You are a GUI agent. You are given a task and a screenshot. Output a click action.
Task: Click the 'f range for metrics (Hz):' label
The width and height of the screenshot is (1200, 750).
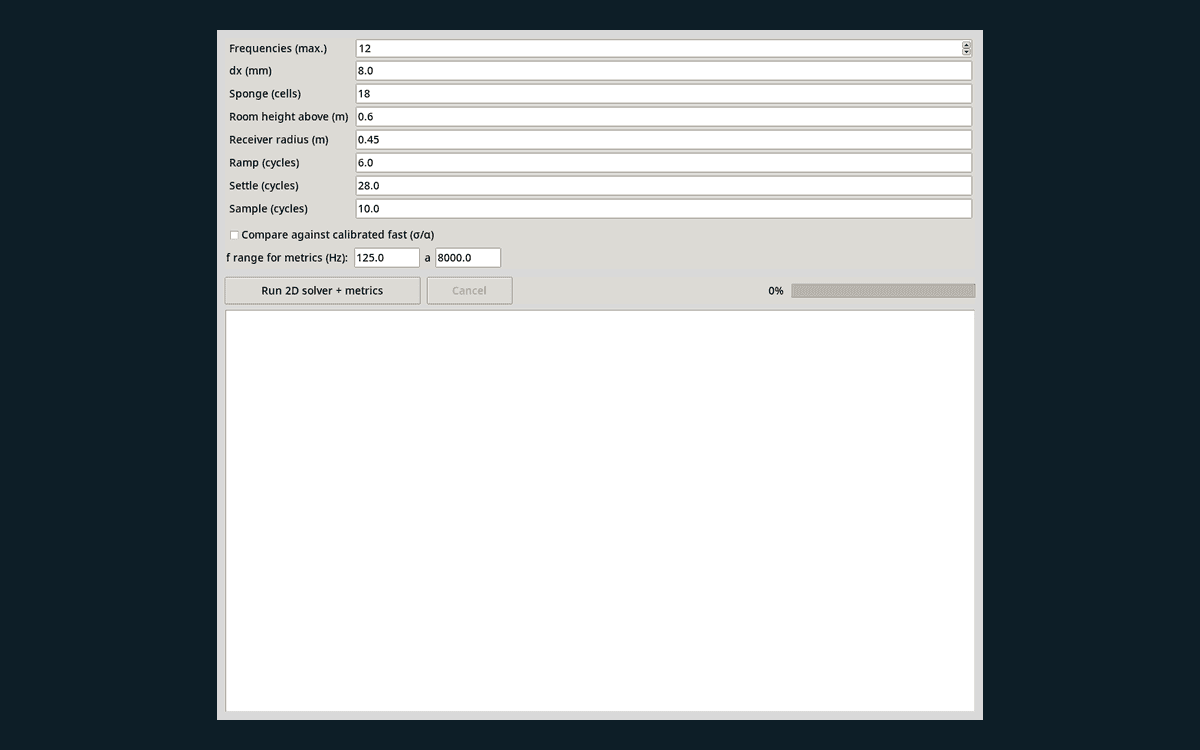[287, 258]
